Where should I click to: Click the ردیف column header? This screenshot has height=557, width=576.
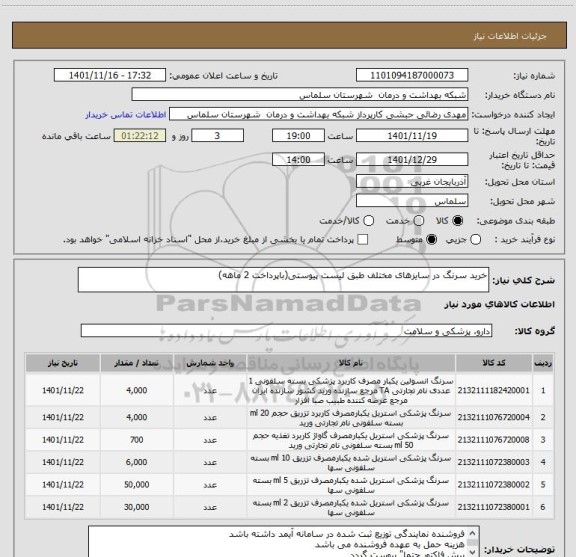(543, 363)
